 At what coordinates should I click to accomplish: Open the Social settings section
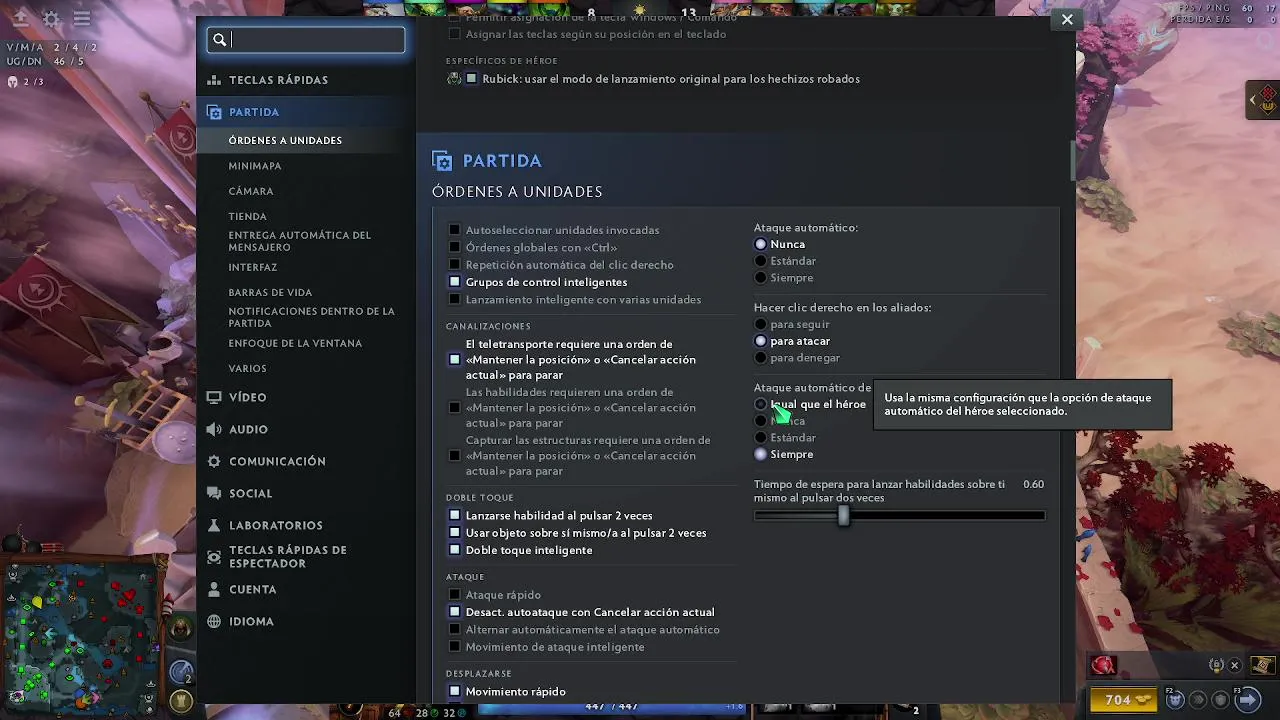click(x=250, y=493)
